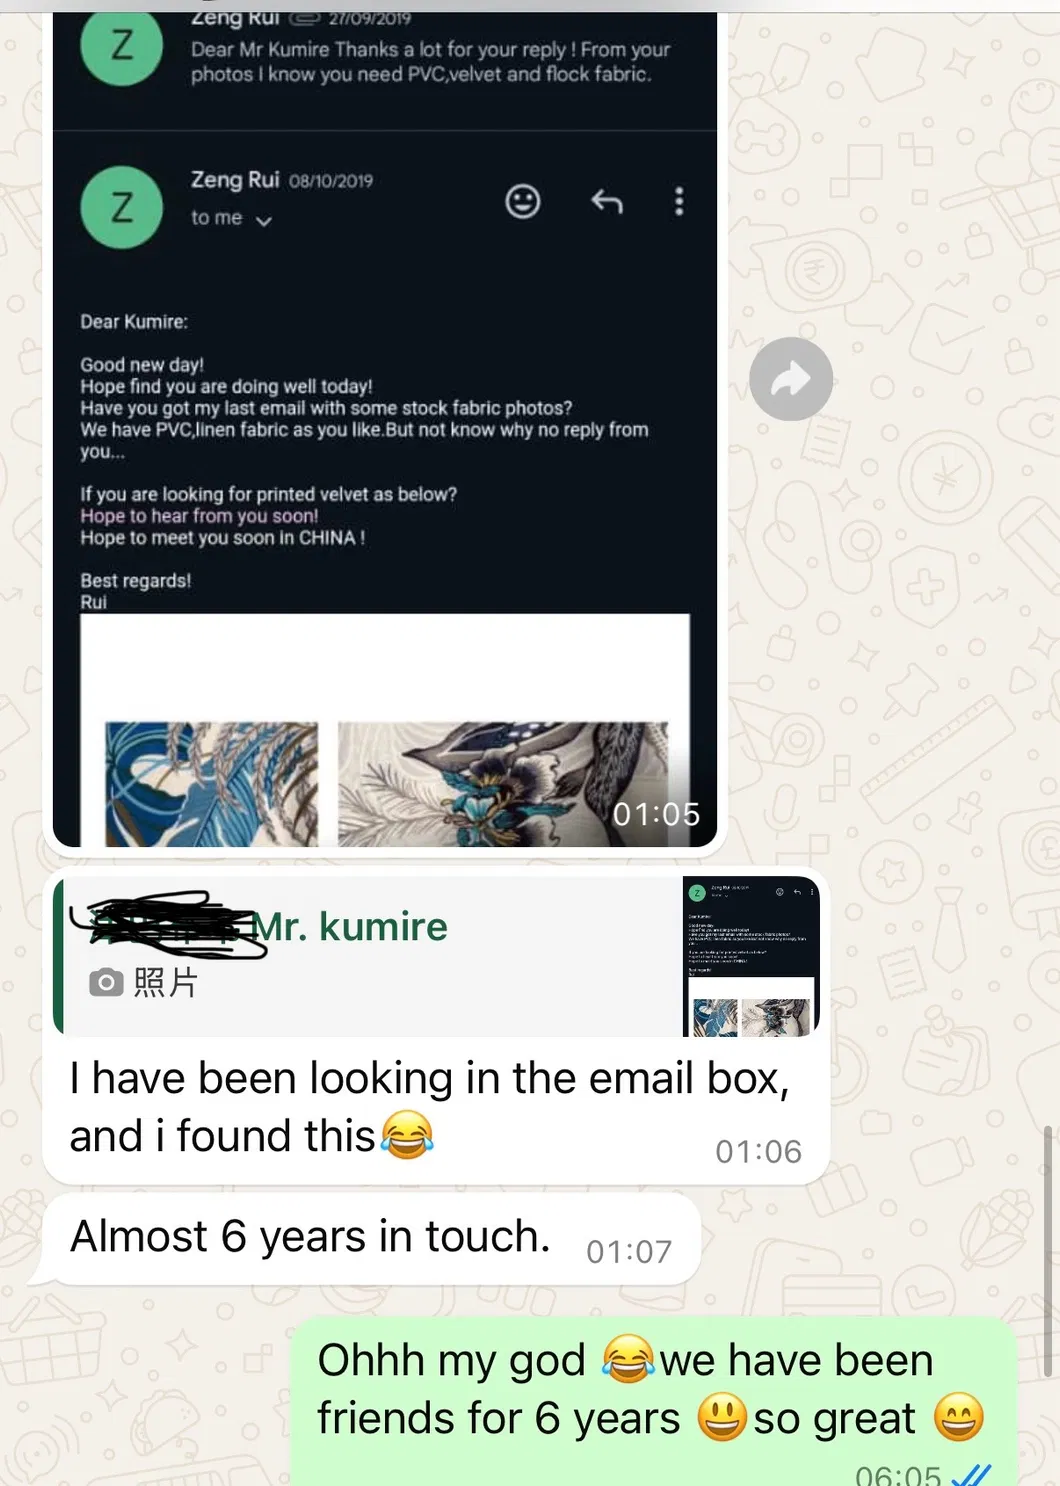Open the three-dot more options menu
This screenshot has height=1486, width=1060.
point(679,201)
